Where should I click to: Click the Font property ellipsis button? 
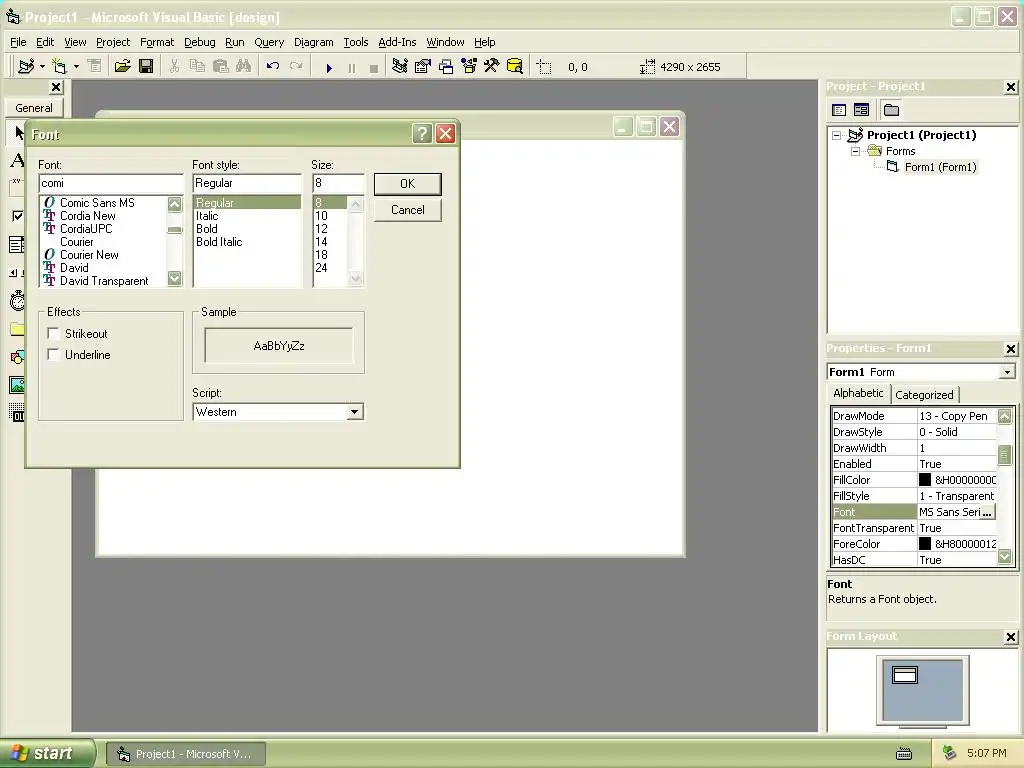[x=987, y=513]
